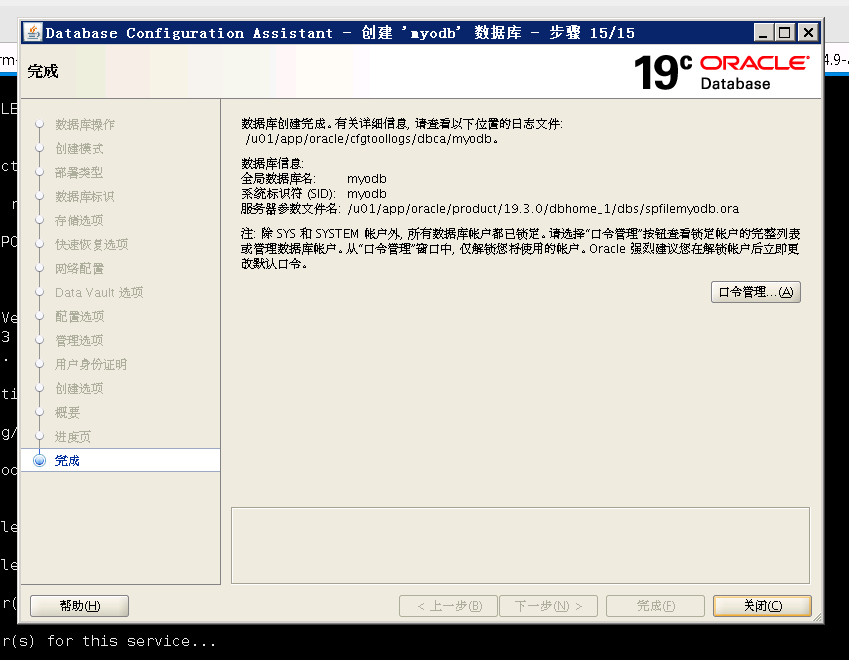This screenshot has height=660, width=849.
Task: Click the 完成 page heading
Action: click(43, 71)
